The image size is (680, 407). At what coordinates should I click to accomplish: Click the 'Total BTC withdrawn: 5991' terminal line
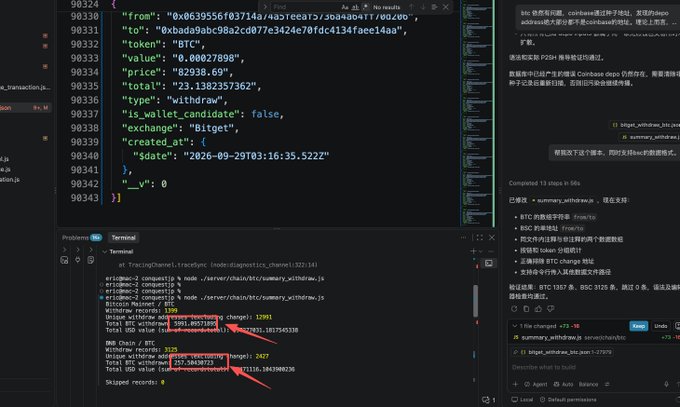point(161,324)
